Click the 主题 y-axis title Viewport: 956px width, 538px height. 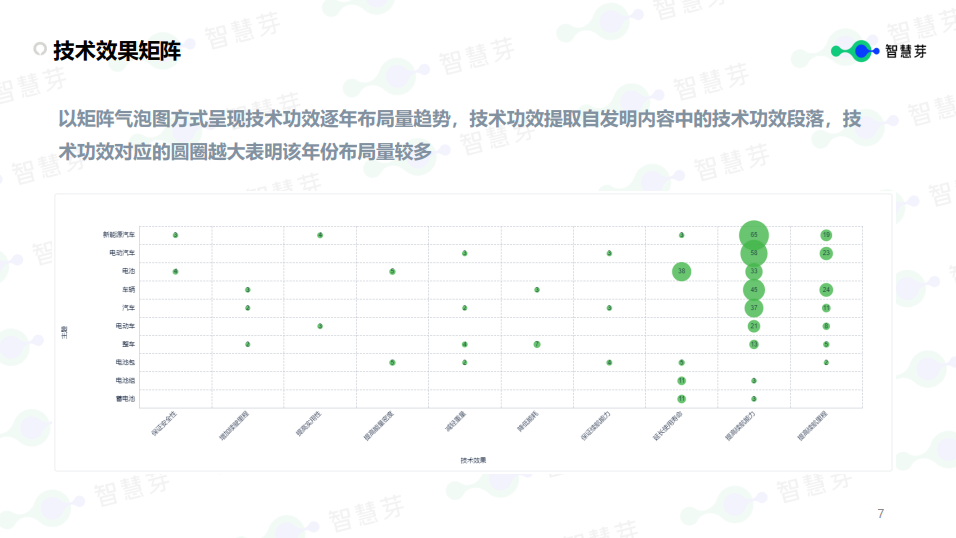tap(65, 330)
